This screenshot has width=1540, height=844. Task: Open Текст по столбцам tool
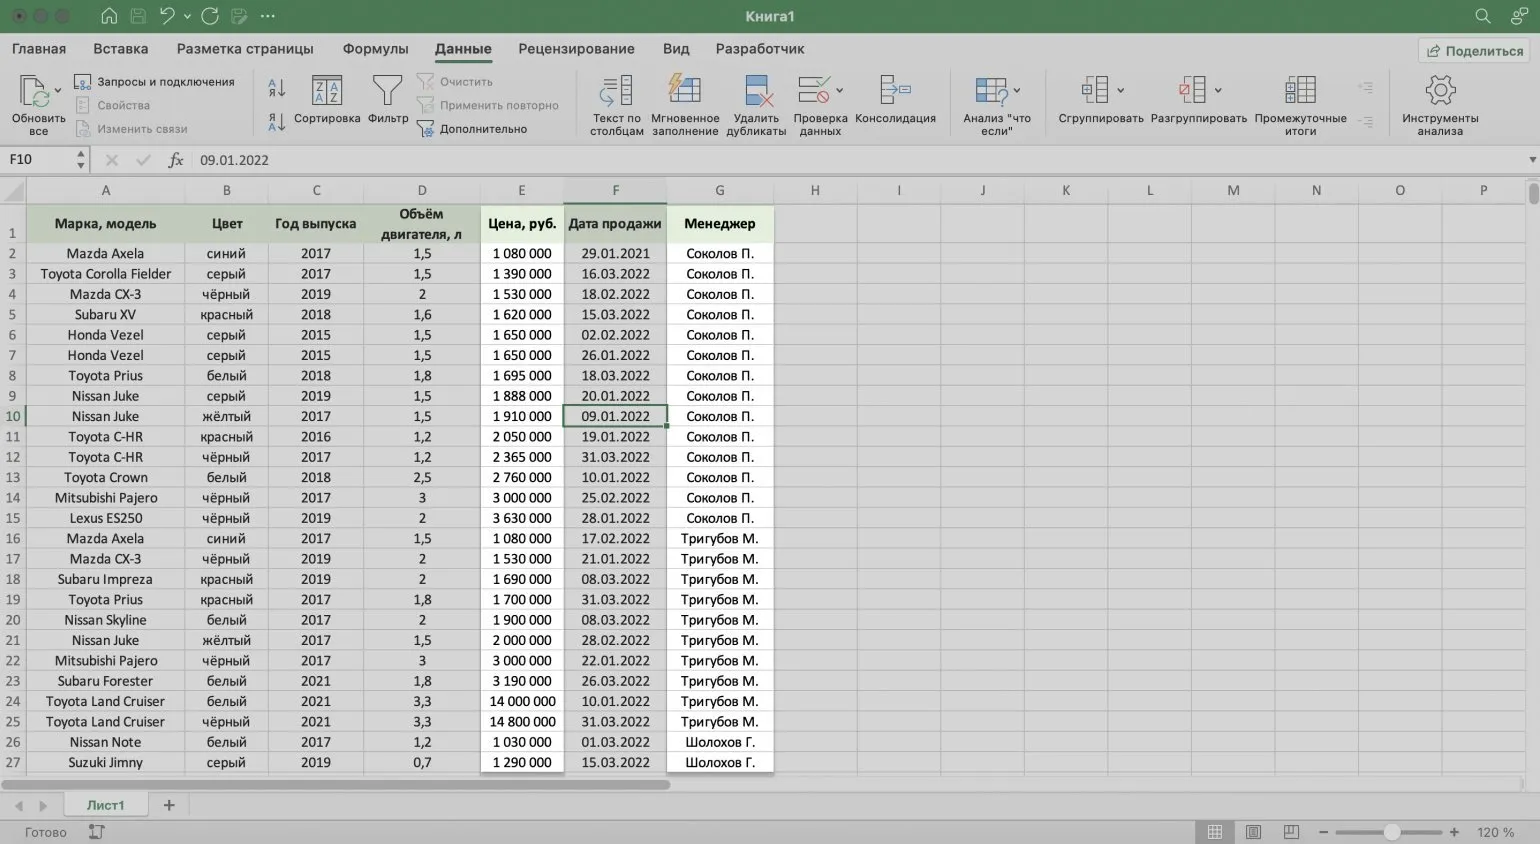(616, 92)
